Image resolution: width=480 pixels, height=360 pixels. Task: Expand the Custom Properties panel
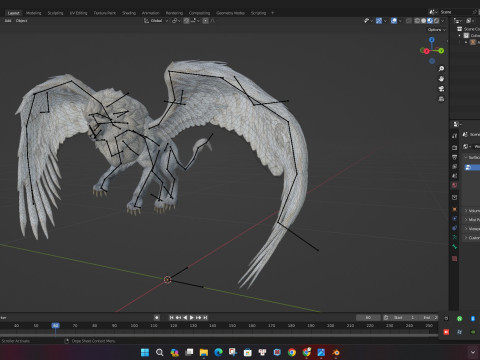(x=472, y=238)
